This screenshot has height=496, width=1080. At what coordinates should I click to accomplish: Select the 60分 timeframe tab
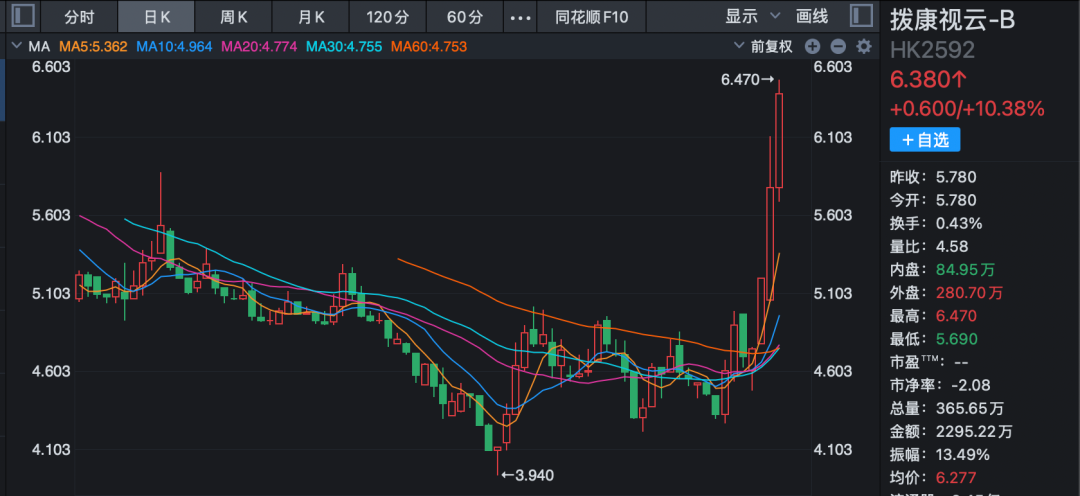pyautogui.click(x=465, y=17)
